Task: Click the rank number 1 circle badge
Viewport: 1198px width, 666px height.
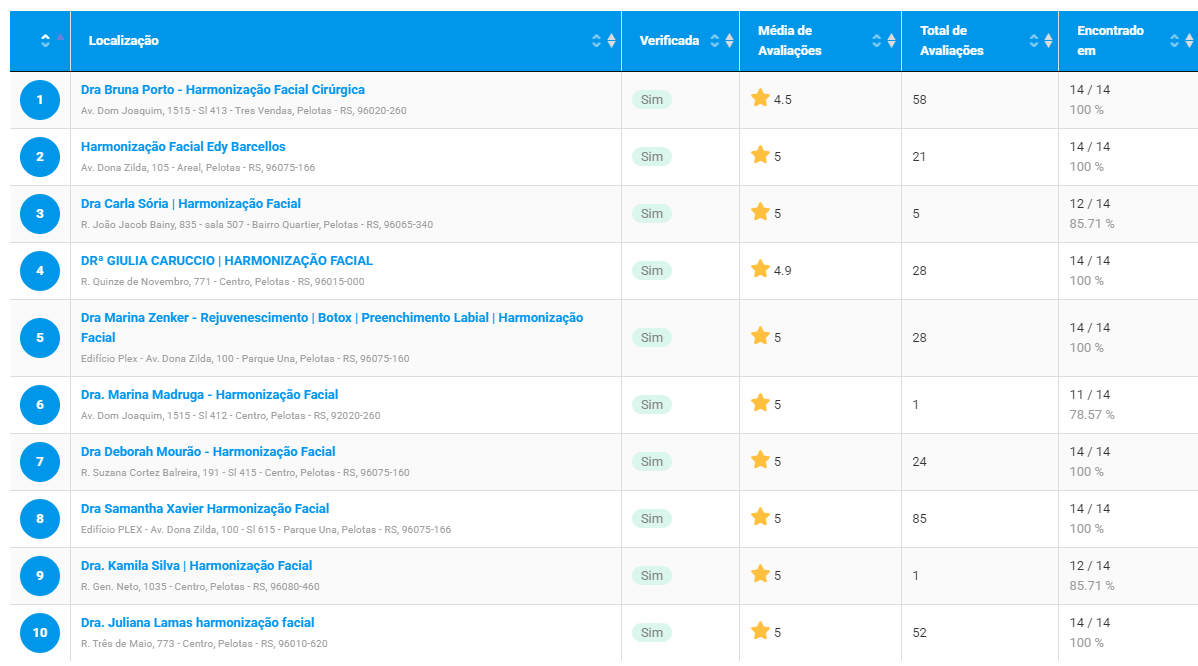Action: (40, 100)
